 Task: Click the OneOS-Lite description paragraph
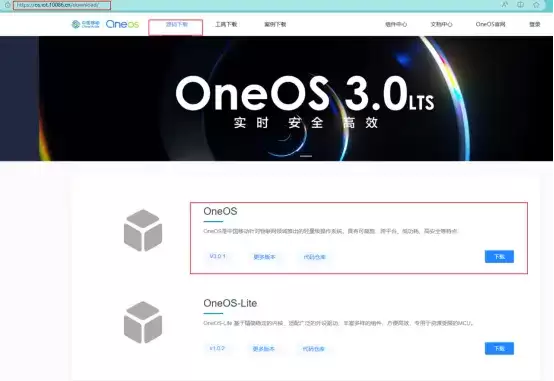tap(338, 323)
